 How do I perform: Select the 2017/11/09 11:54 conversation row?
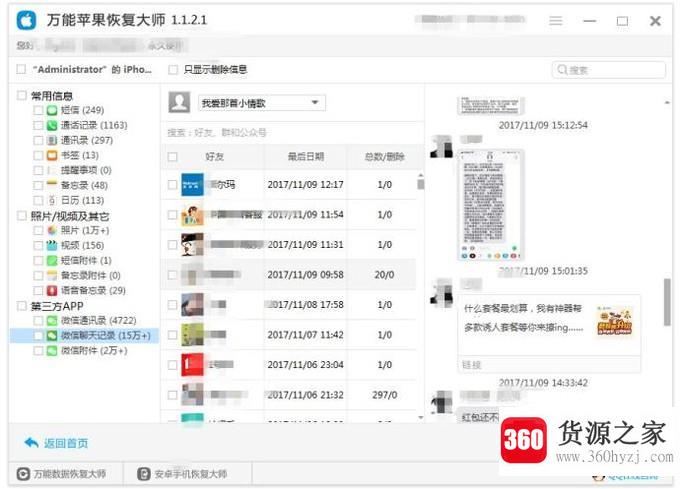click(289, 215)
